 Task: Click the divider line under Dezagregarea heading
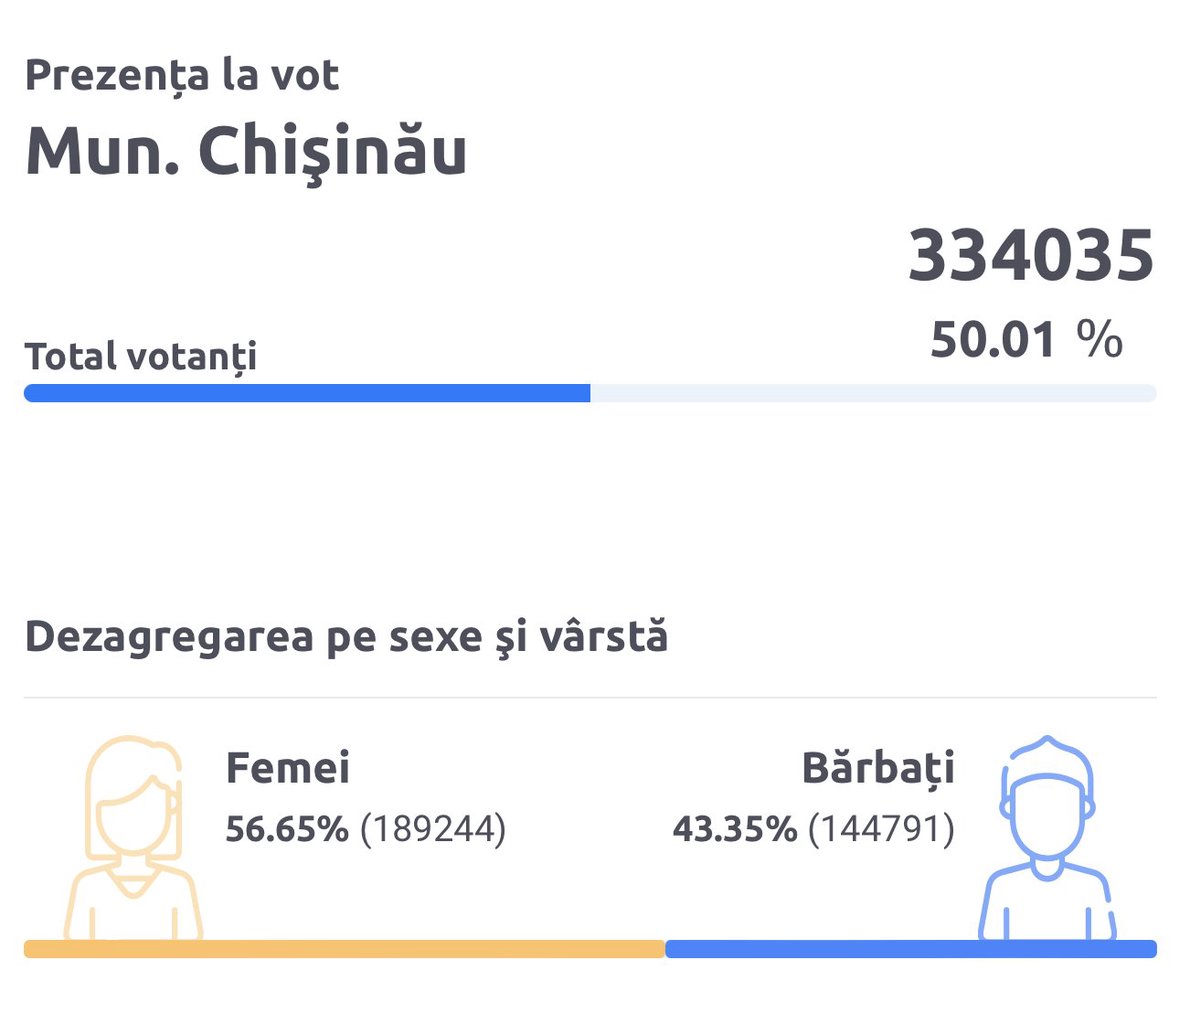point(590,697)
